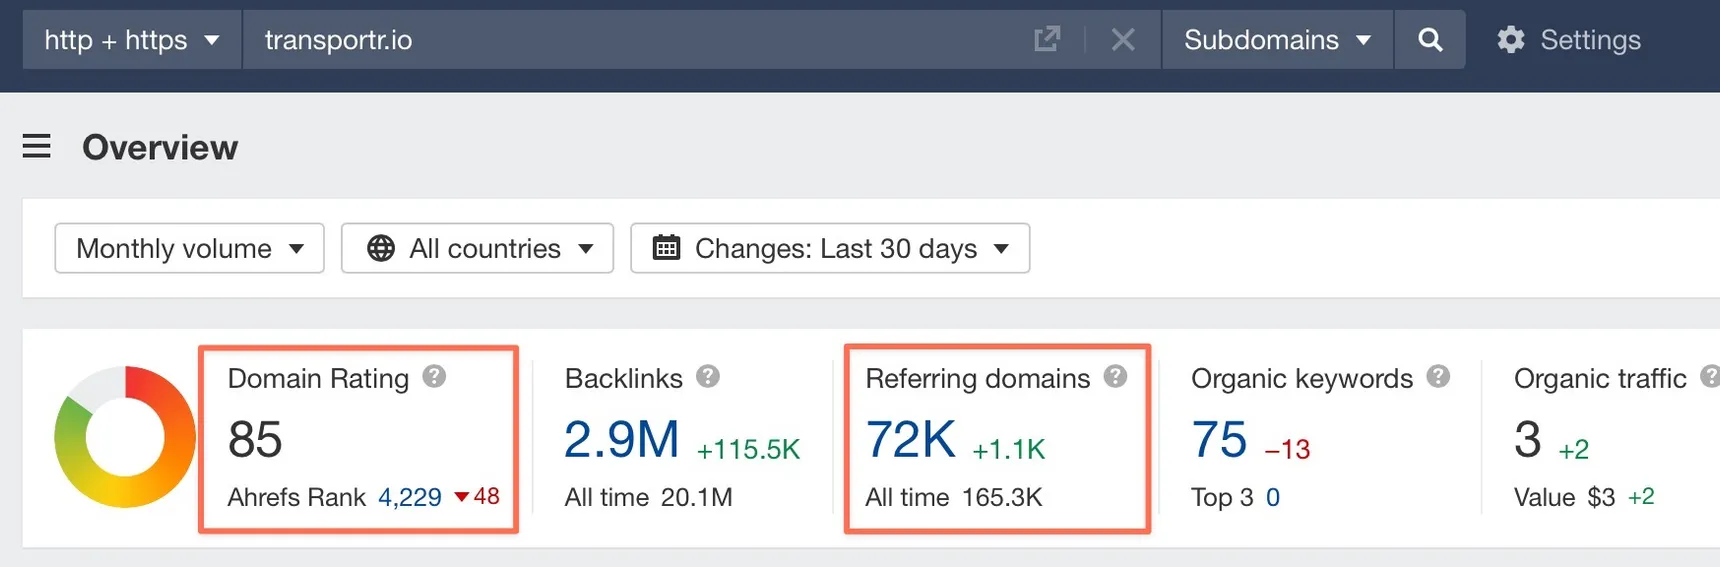Click the Backlinks metric label

[623, 378]
